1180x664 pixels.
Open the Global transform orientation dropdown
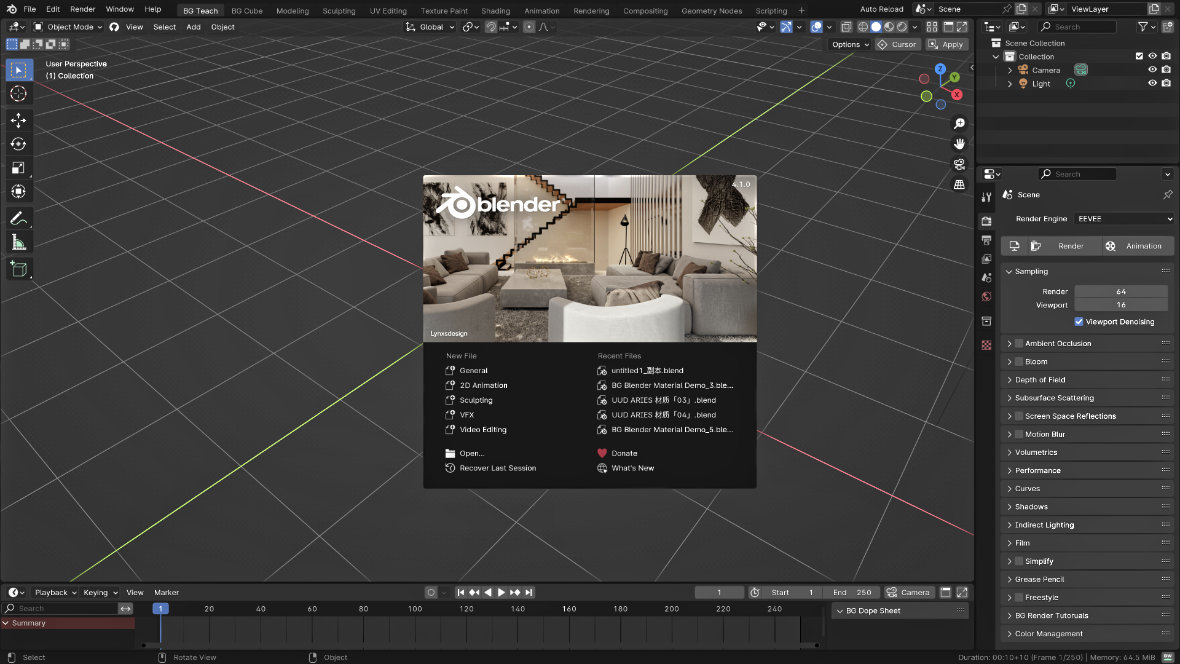[x=430, y=27]
